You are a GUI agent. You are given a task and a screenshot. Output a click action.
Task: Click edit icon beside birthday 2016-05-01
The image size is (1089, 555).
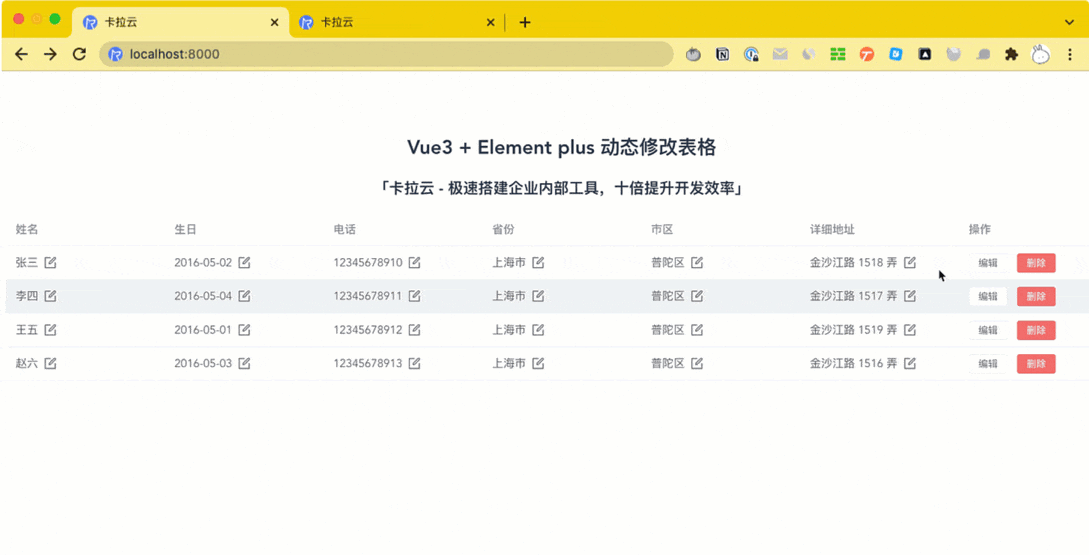244,330
